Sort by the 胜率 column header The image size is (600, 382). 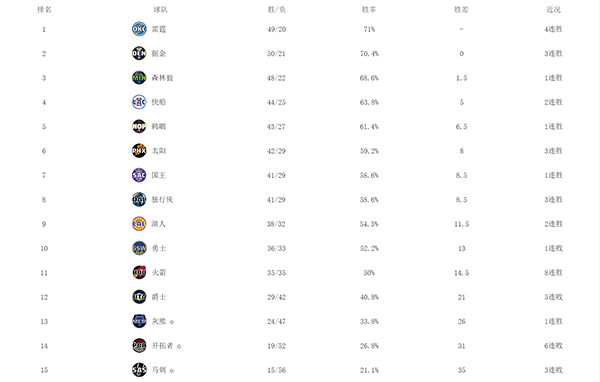(x=369, y=10)
